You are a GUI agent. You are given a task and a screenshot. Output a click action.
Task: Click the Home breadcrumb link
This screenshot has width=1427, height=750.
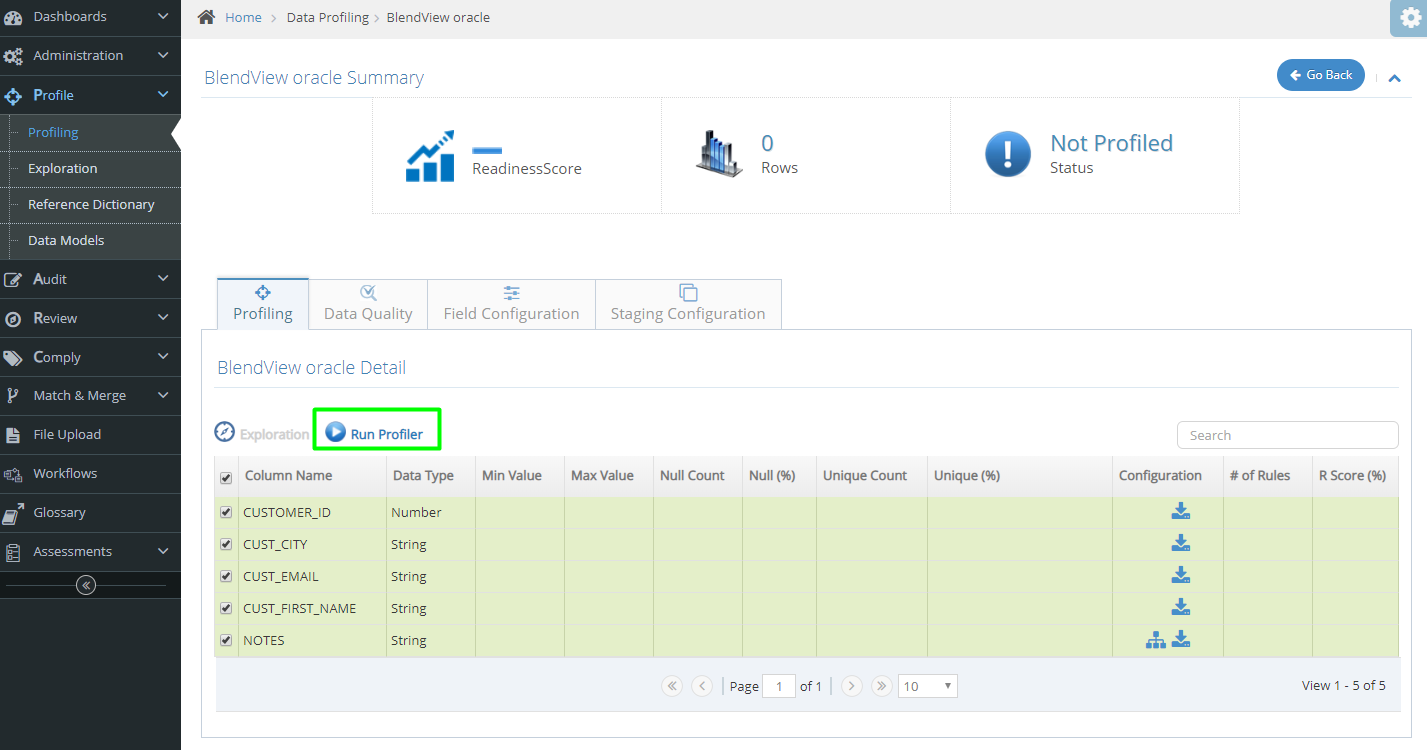pos(243,17)
